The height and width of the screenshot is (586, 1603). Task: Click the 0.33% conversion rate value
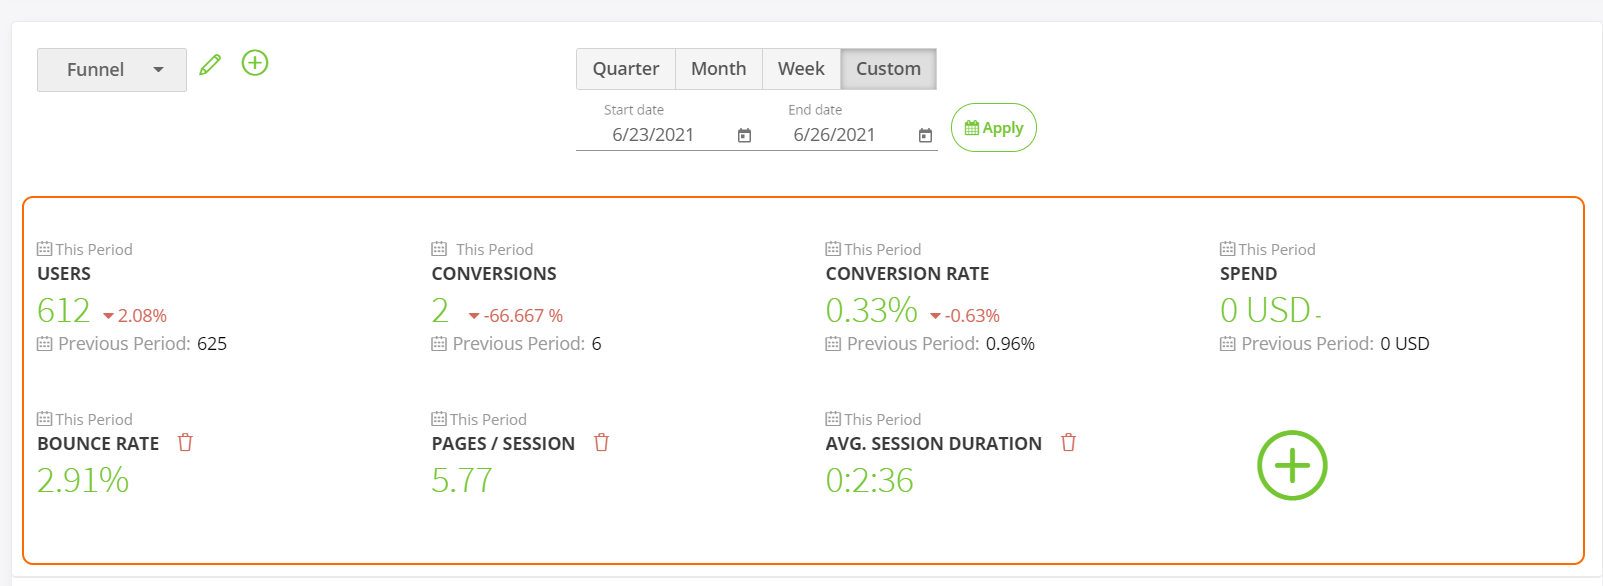871,311
